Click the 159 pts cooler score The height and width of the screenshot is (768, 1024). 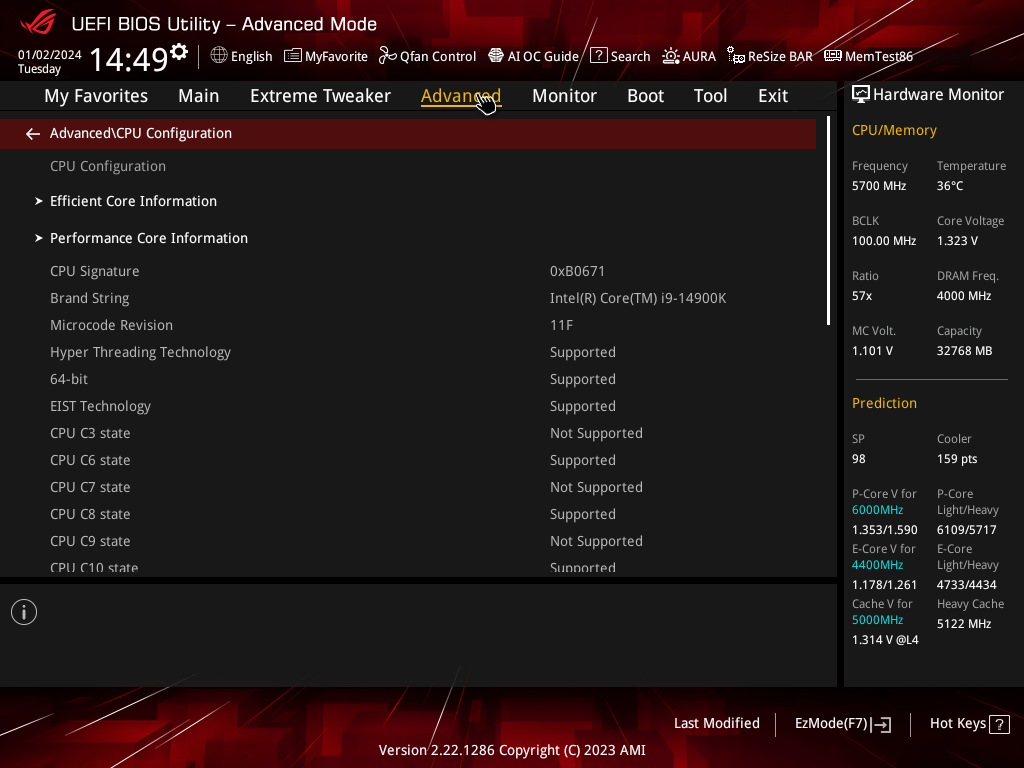coord(957,459)
